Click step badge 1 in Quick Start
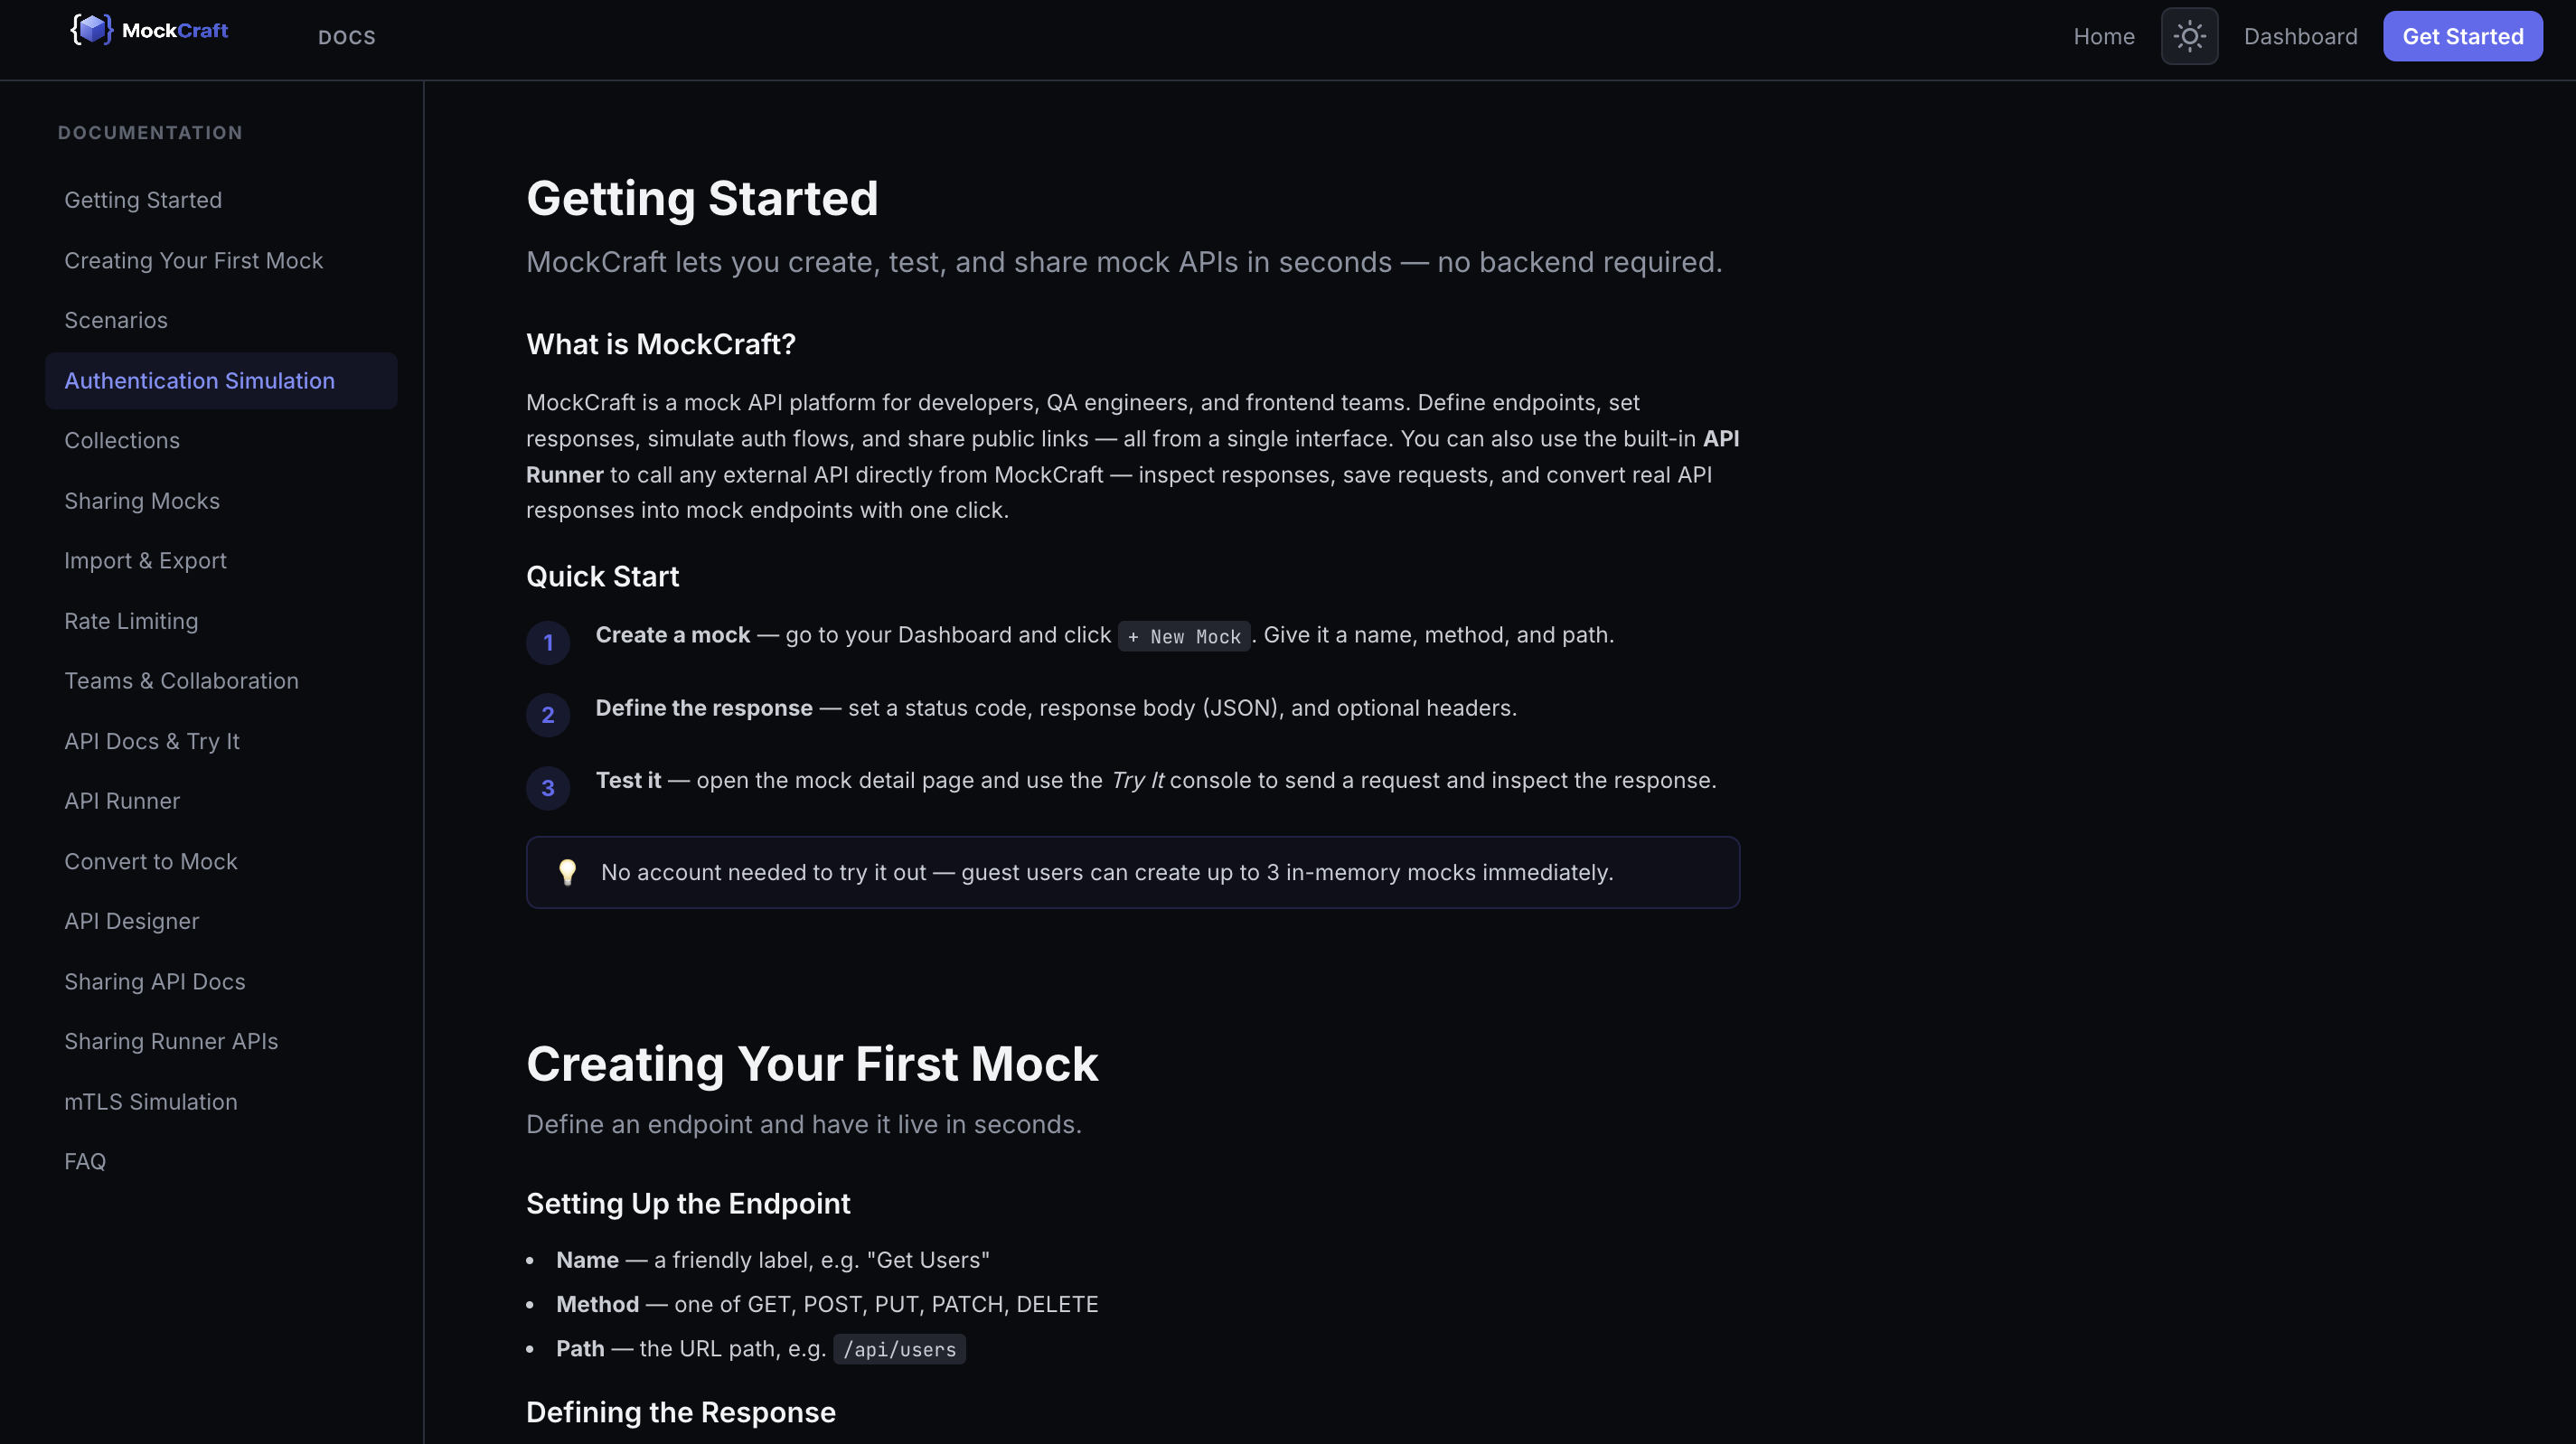The image size is (2576, 1444). point(548,643)
